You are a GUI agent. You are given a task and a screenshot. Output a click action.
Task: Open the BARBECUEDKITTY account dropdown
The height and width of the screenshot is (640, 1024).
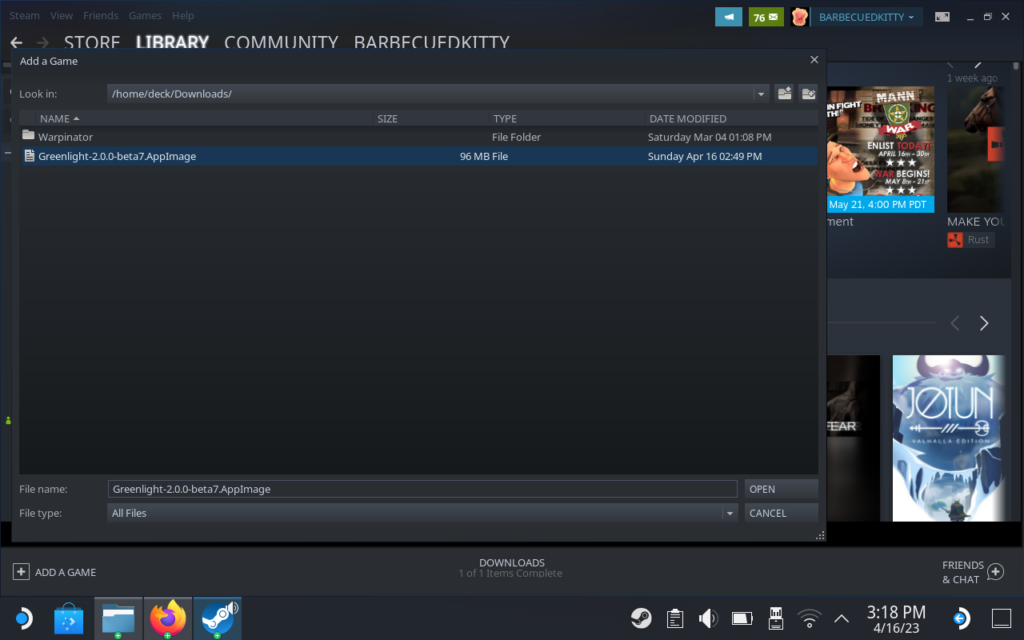click(x=866, y=17)
